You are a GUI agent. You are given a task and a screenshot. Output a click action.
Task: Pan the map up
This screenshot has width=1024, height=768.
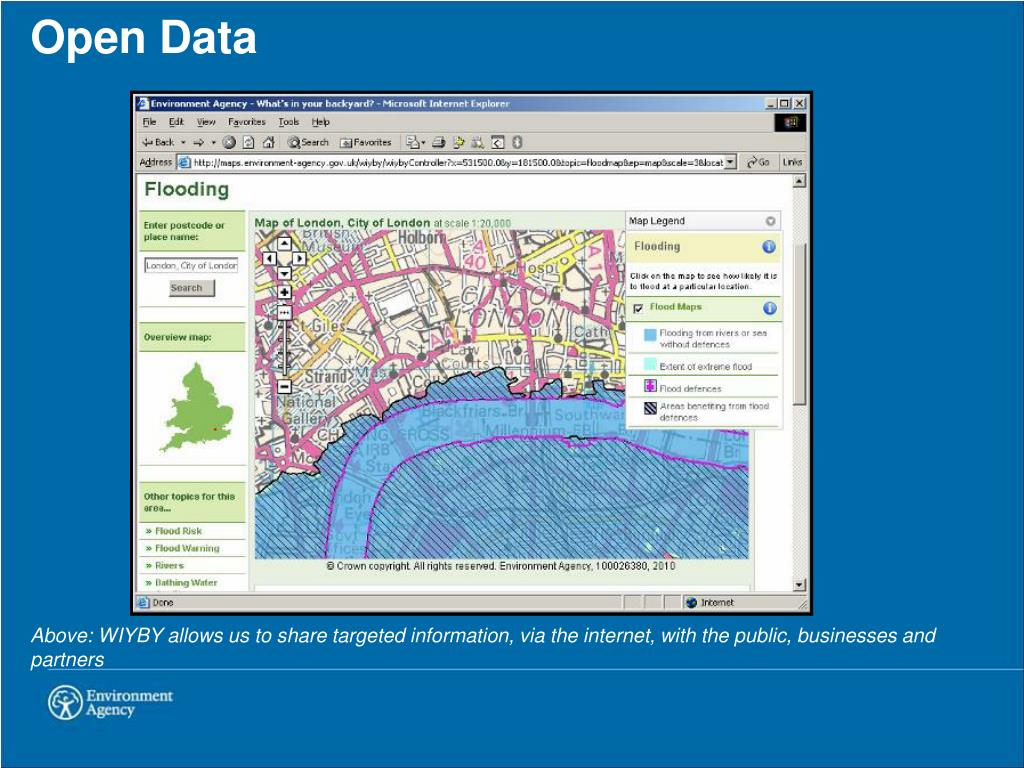pyautogui.click(x=284, y=244)
